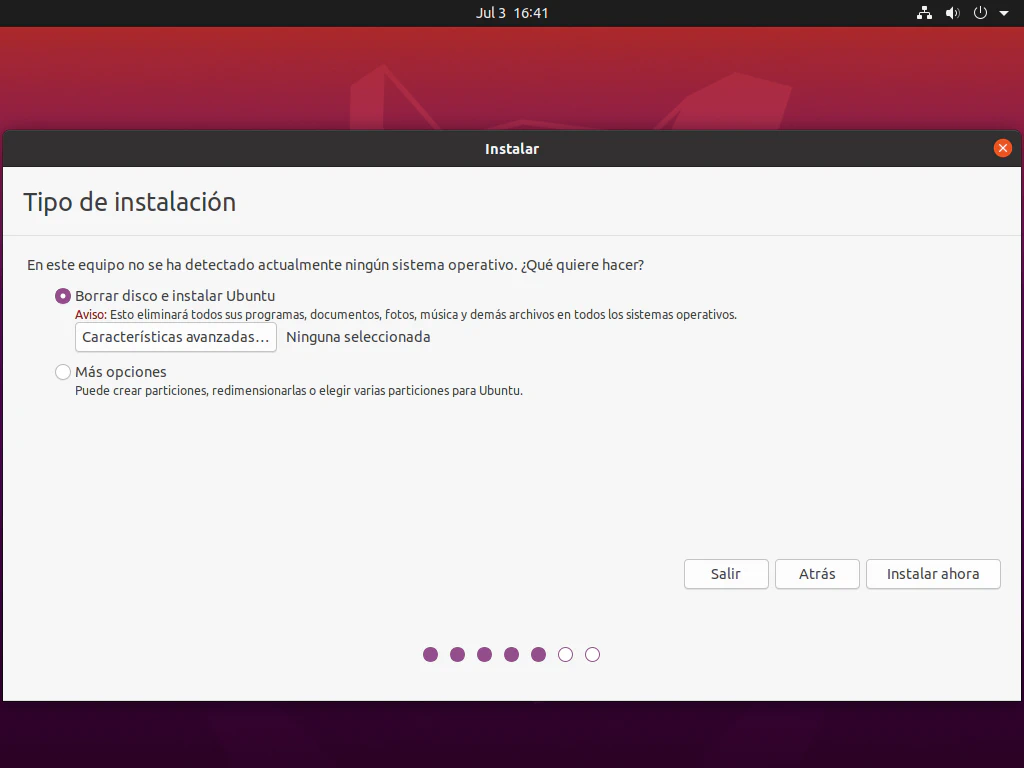The width and height of the screenshot is (1024, 768).
Task: Click the last empty progress dot
Action: click(592, 654)
